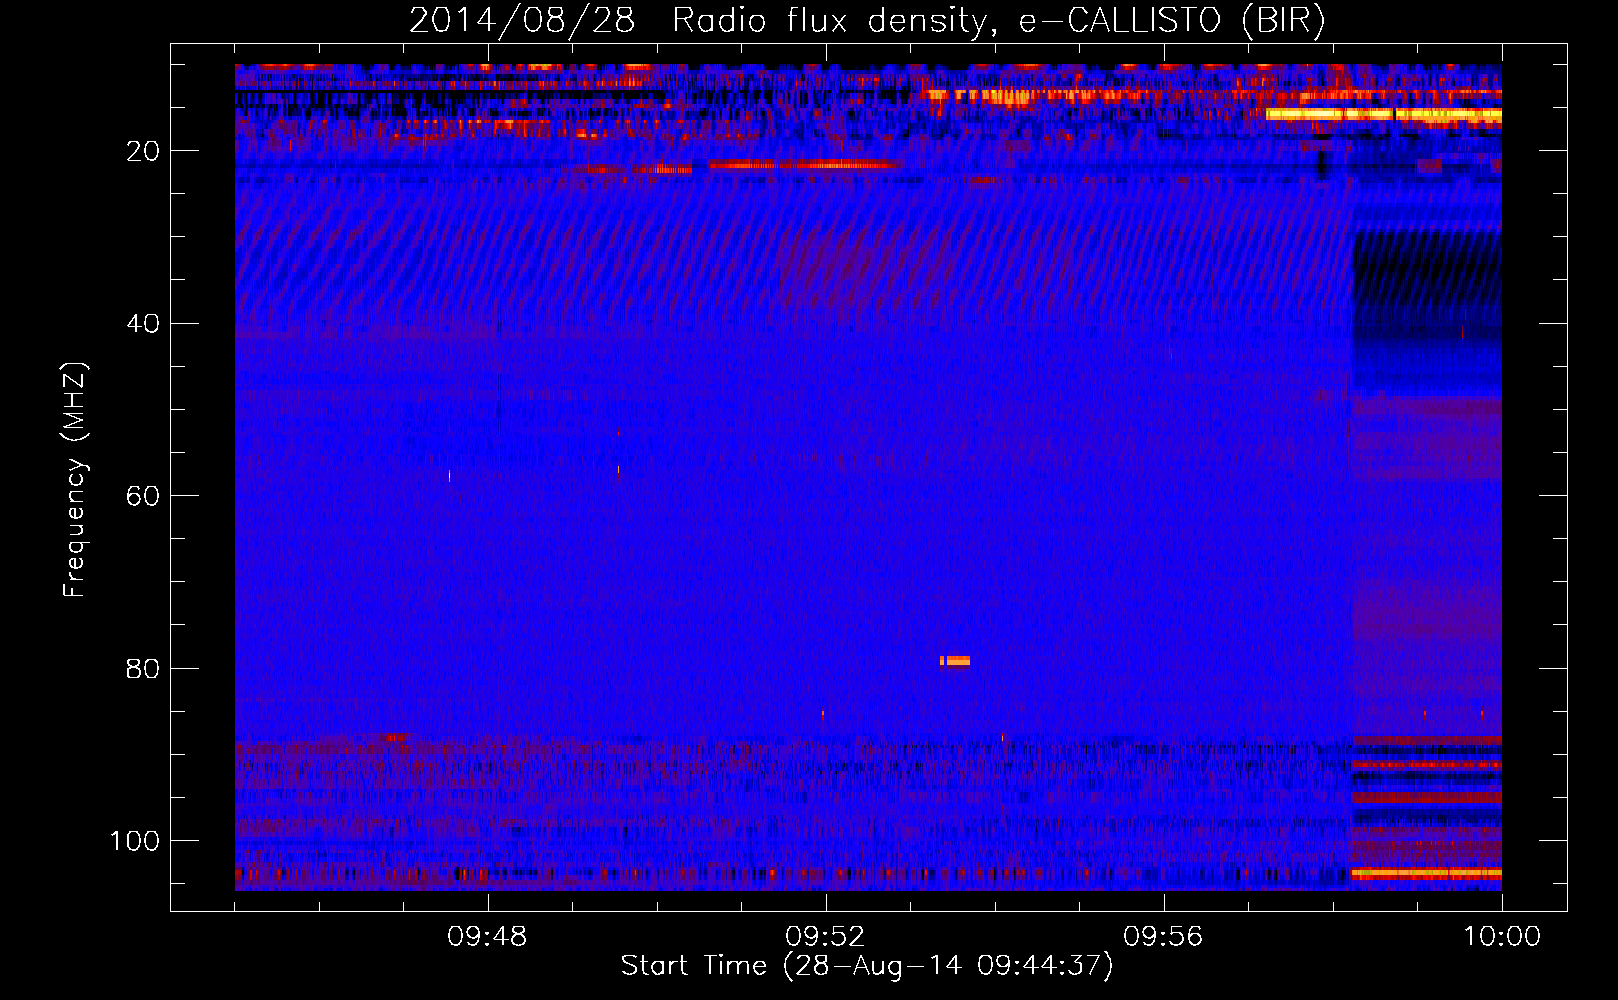This screenshot has width=1618, height=1000.
Task: Click the 80 frequency tick label
Action: click(x=143, y=669)
